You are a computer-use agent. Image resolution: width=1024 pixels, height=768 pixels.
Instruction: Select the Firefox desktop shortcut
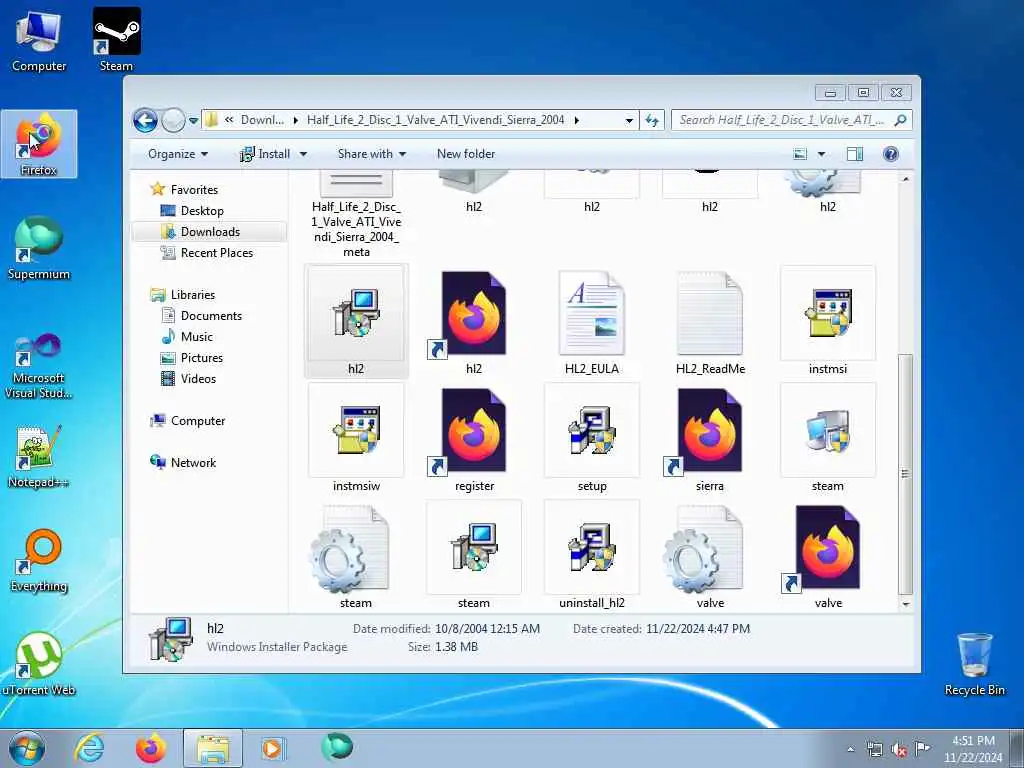point(39,144)
